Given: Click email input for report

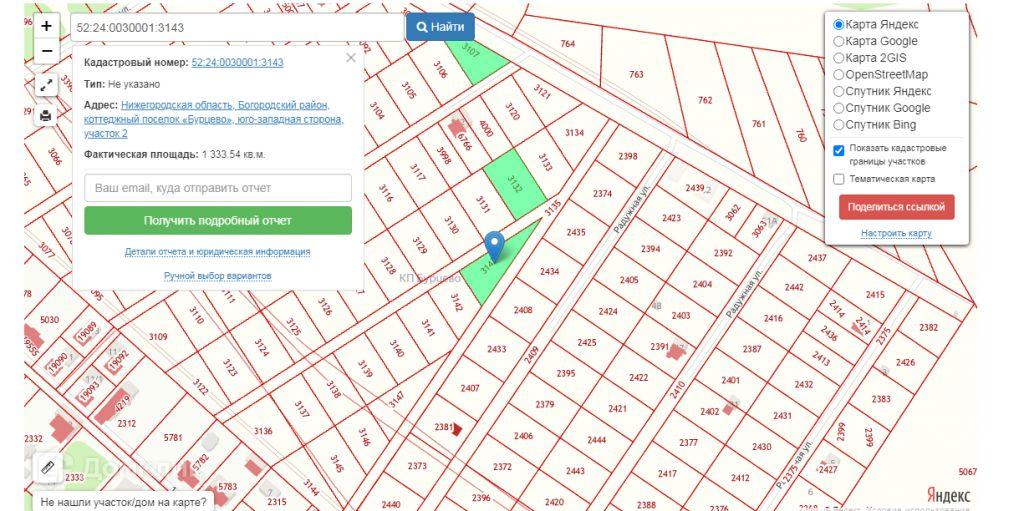Looking at the screenshot, I should click(218, 188).
